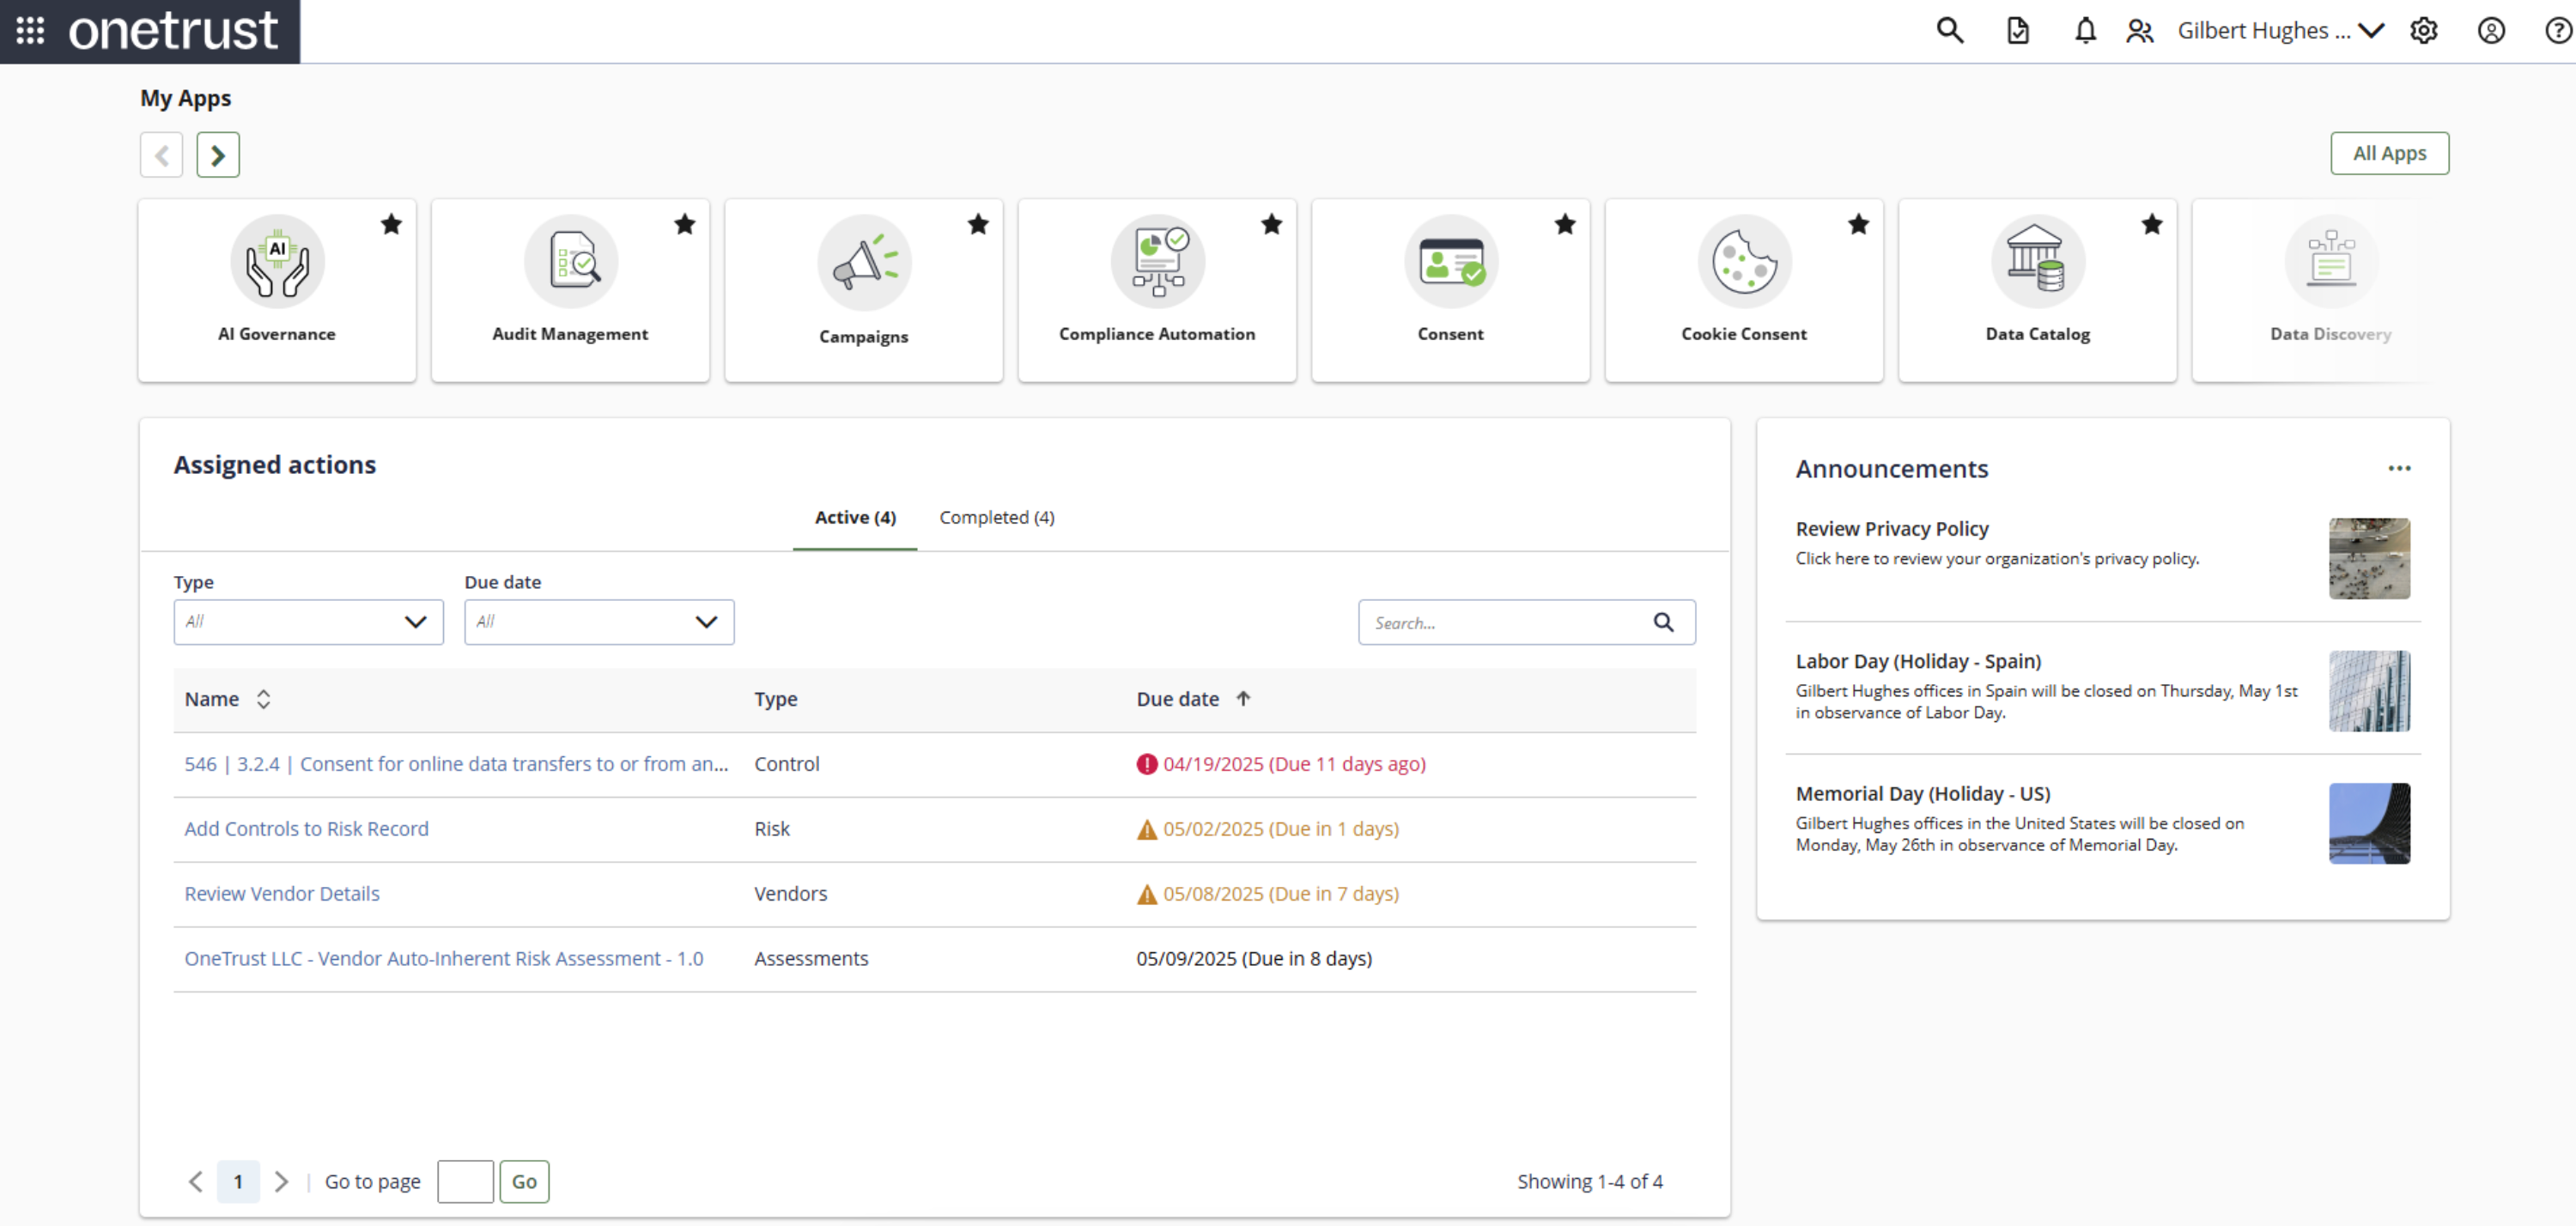Open the Data Discovery app
The width and height of the screenshot is (2576, 1226).
point(2330,290)
